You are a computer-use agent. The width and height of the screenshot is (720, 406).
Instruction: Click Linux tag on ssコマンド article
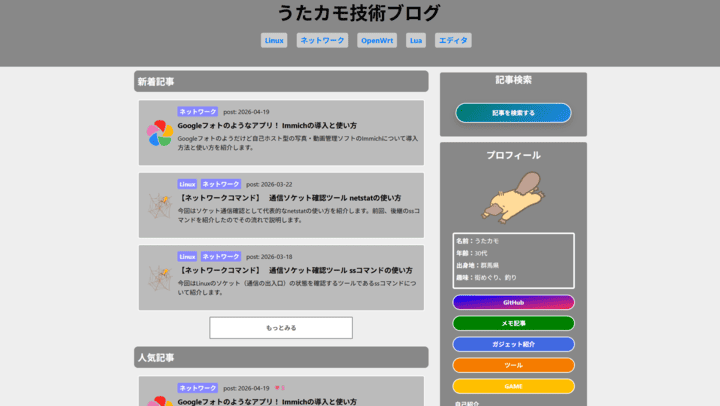187,257
